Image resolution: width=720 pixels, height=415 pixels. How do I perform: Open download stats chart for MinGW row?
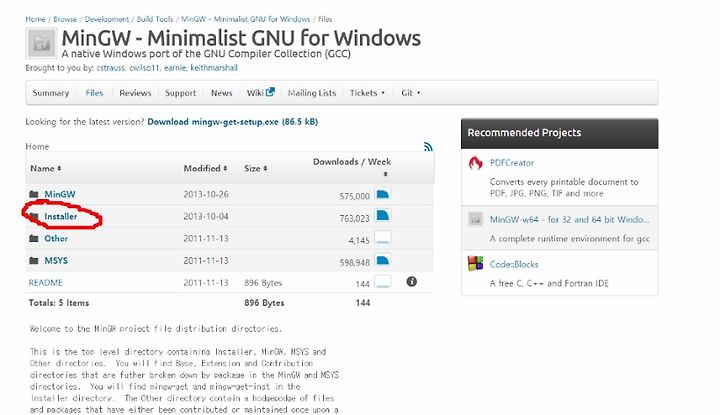383,194
